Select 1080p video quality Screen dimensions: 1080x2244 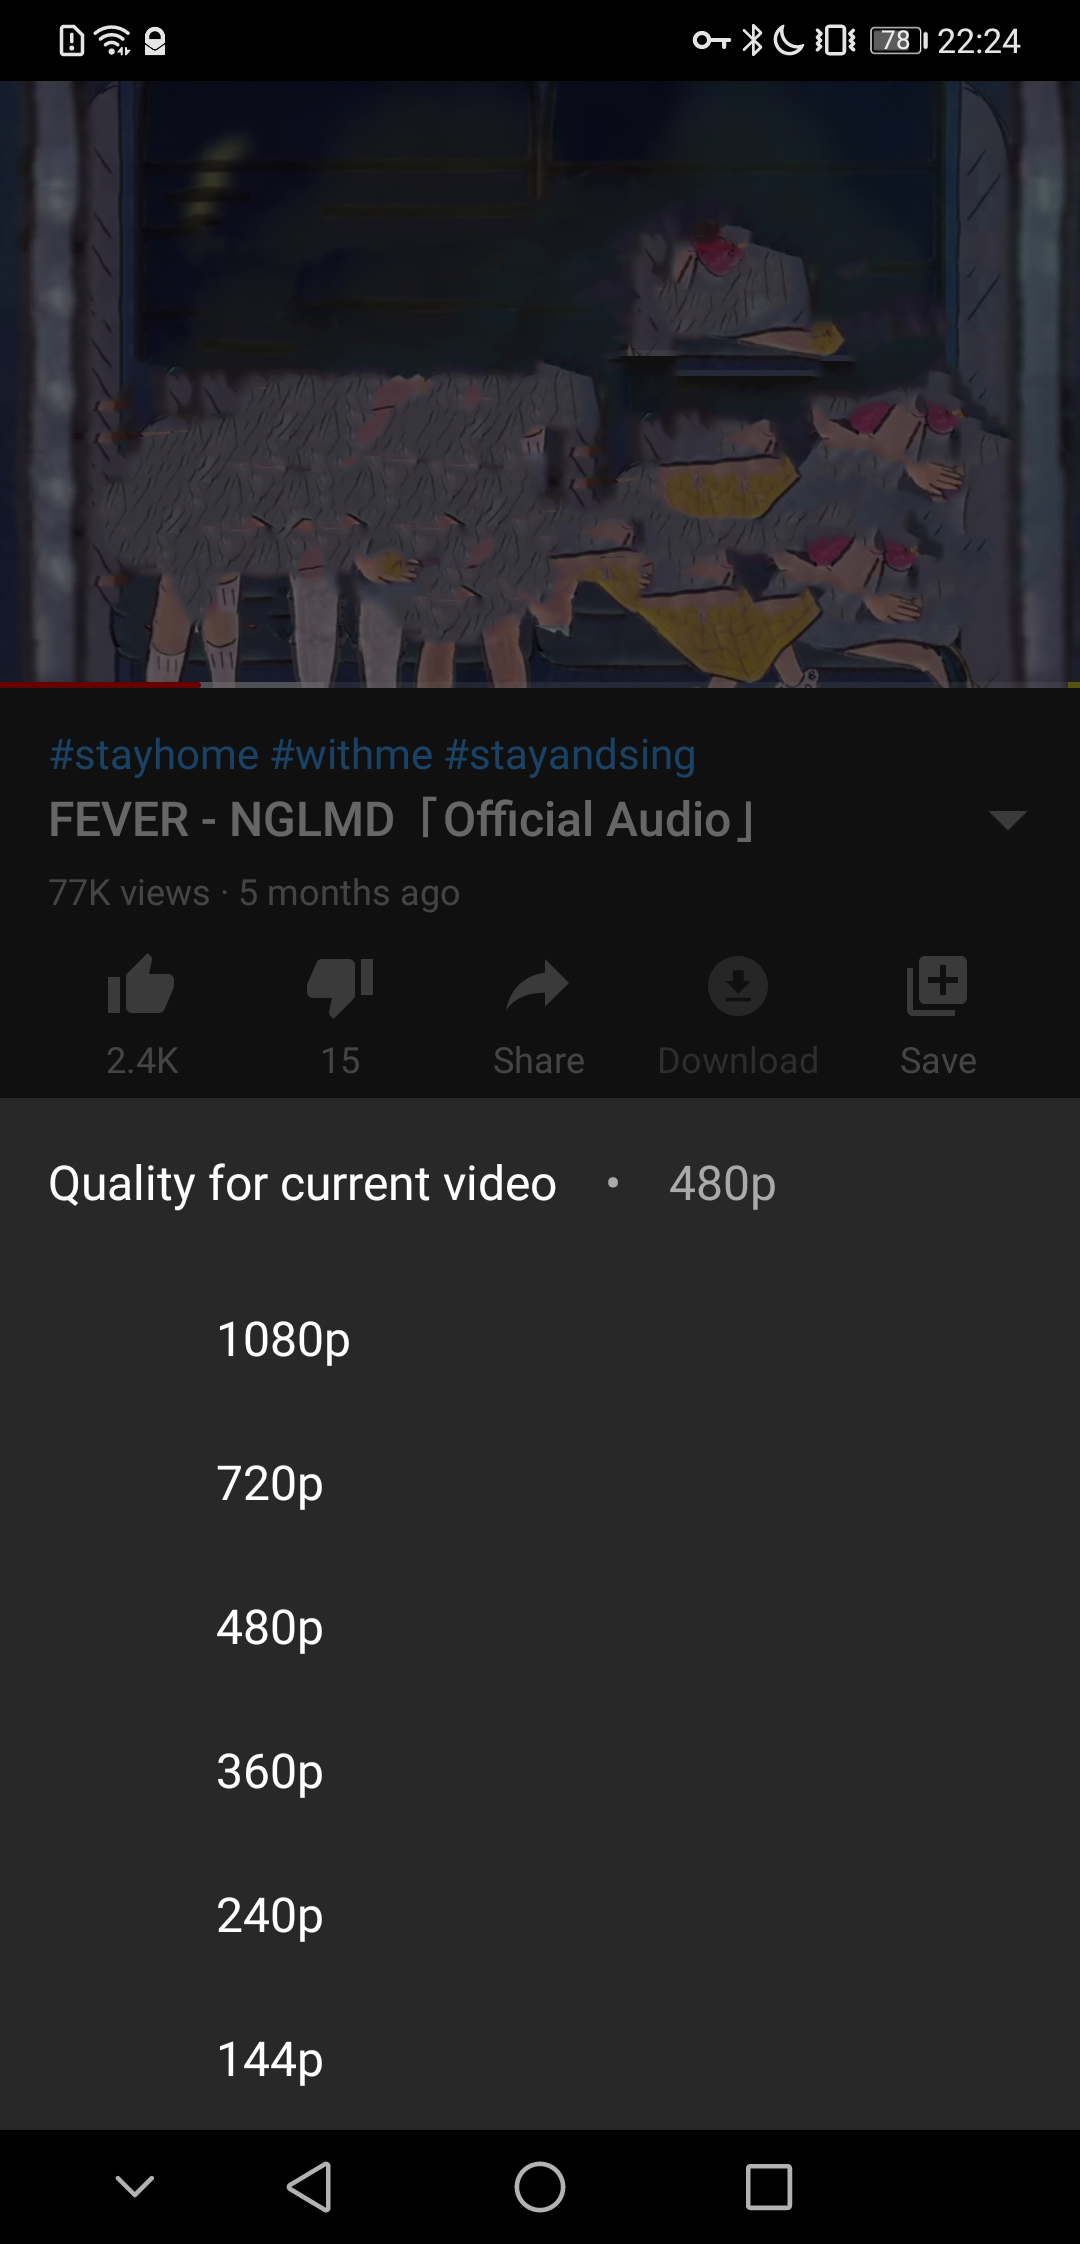(540, 1338)
